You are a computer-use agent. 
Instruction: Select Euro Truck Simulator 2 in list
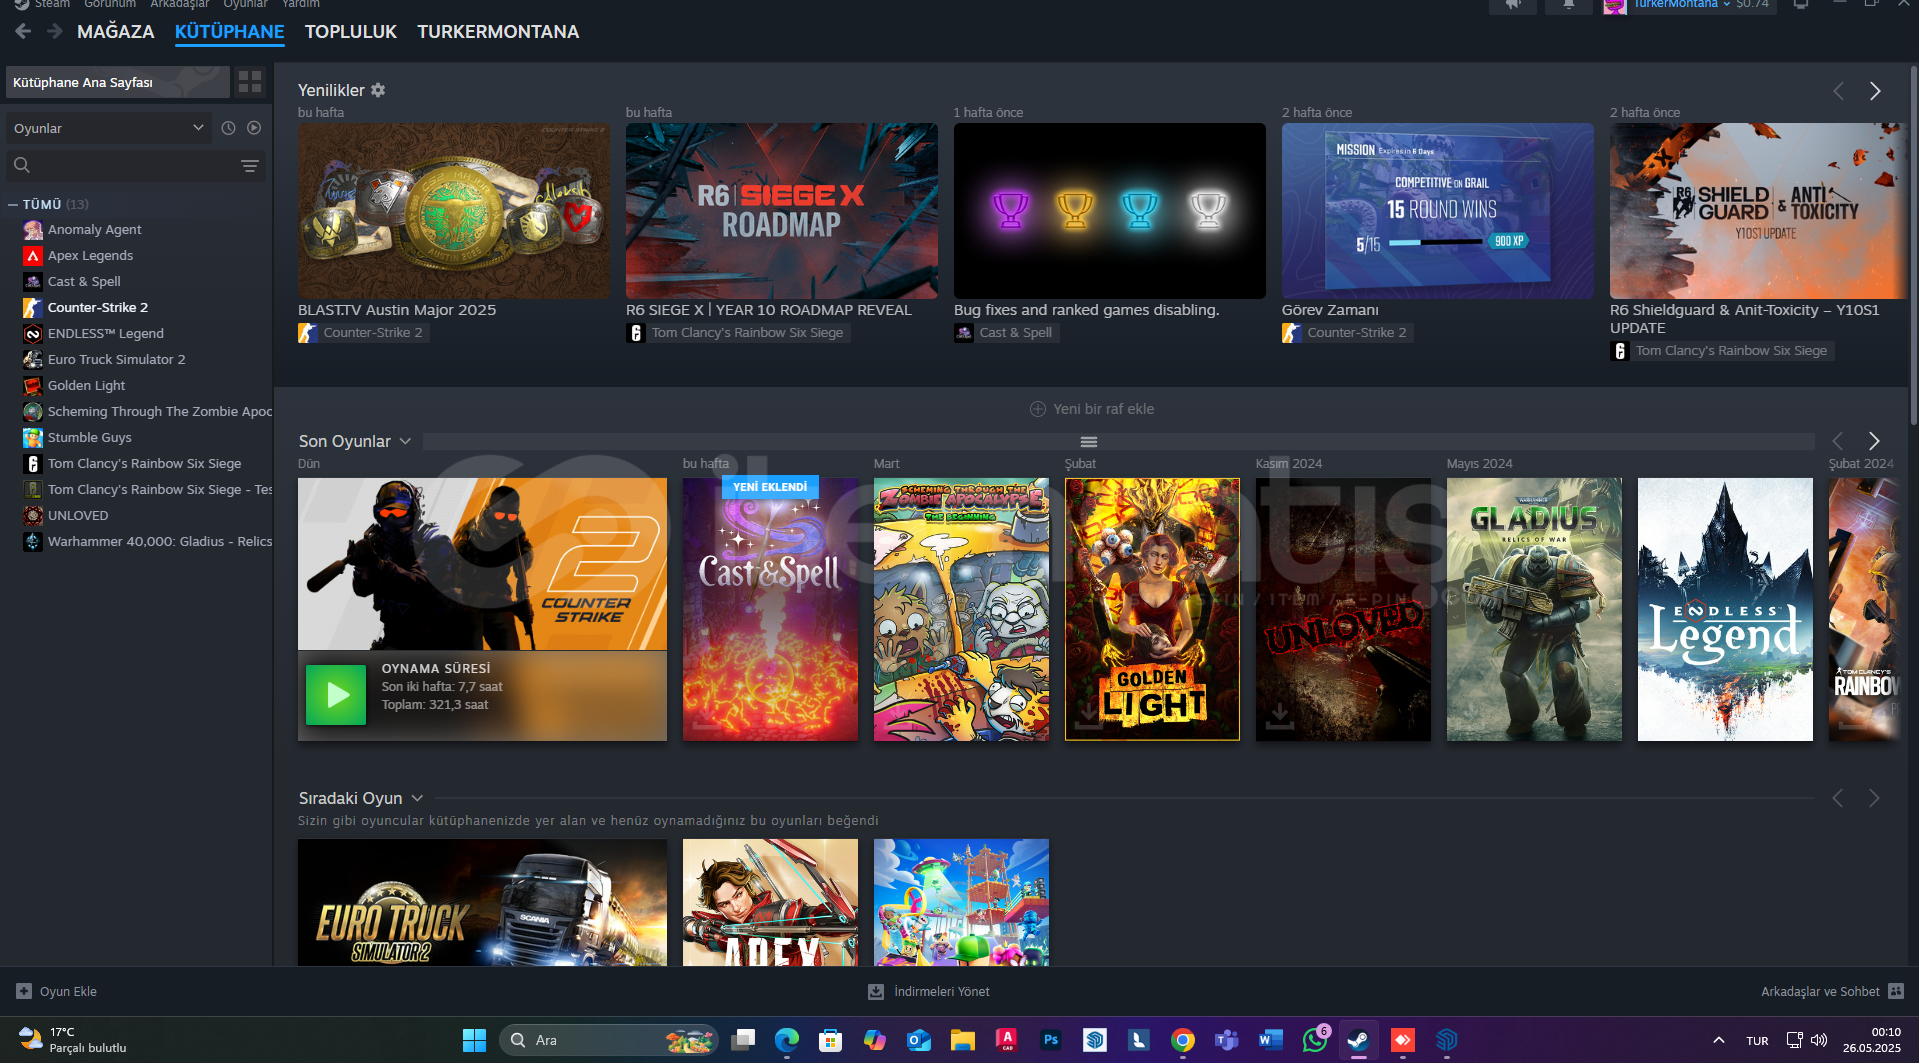tap(116, 359)
